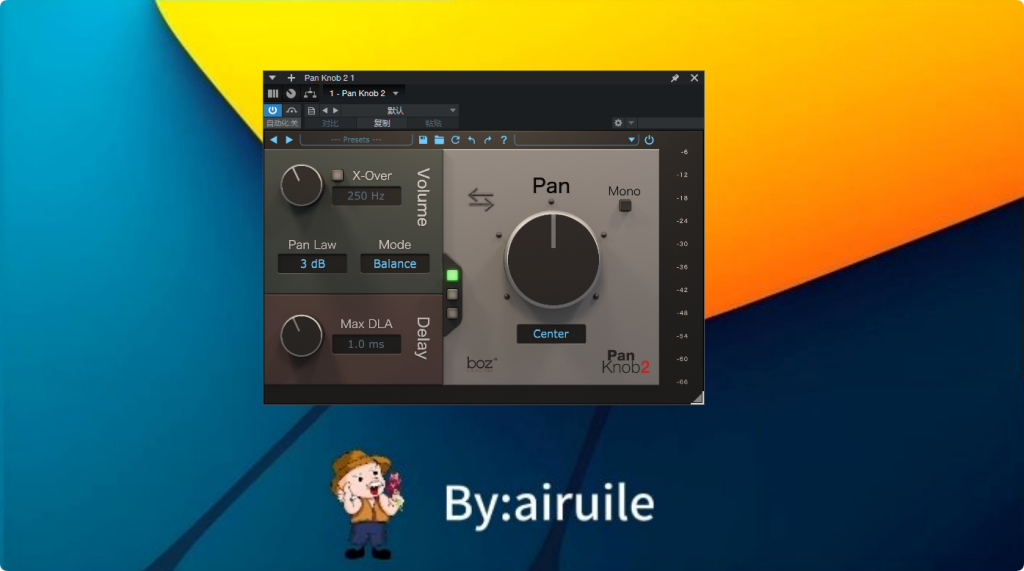Click the plus icon next to Pan Knob 2 1

pyautogui.click(x=291, y=78)
